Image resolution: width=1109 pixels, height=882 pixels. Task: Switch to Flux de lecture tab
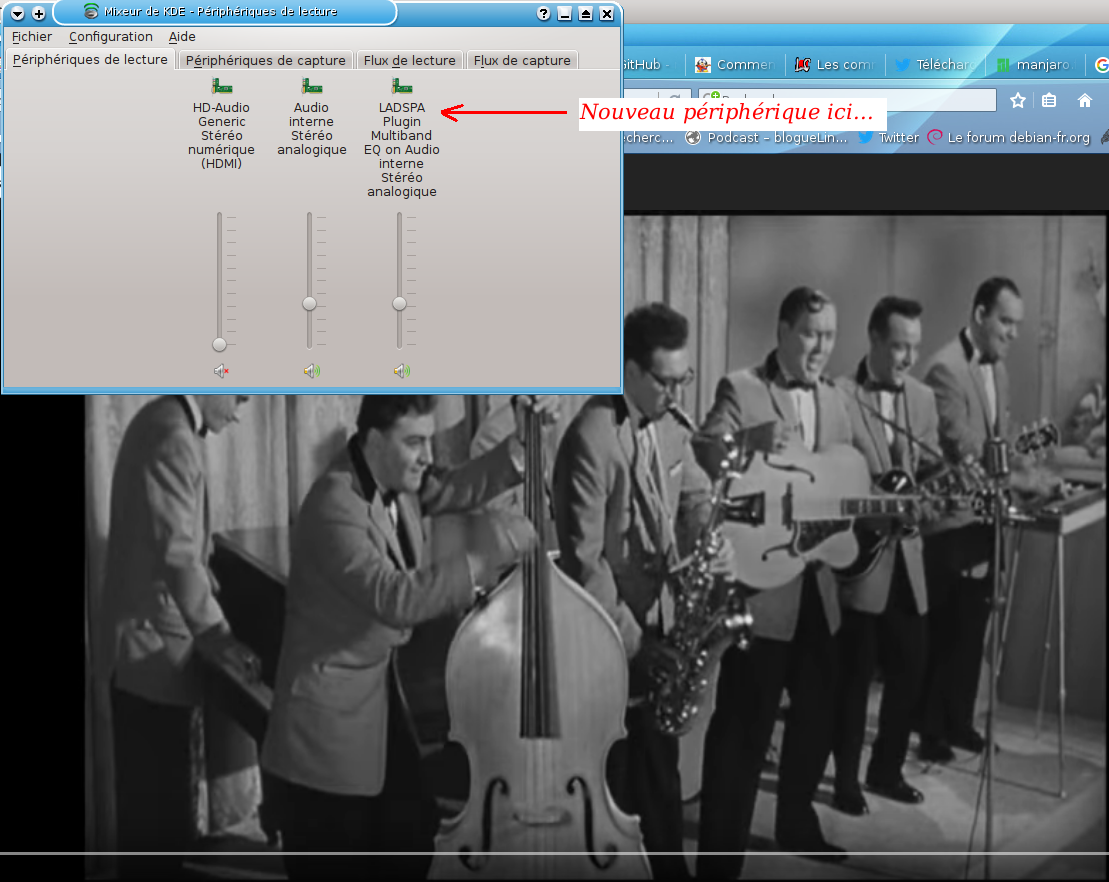coord(410,60)
